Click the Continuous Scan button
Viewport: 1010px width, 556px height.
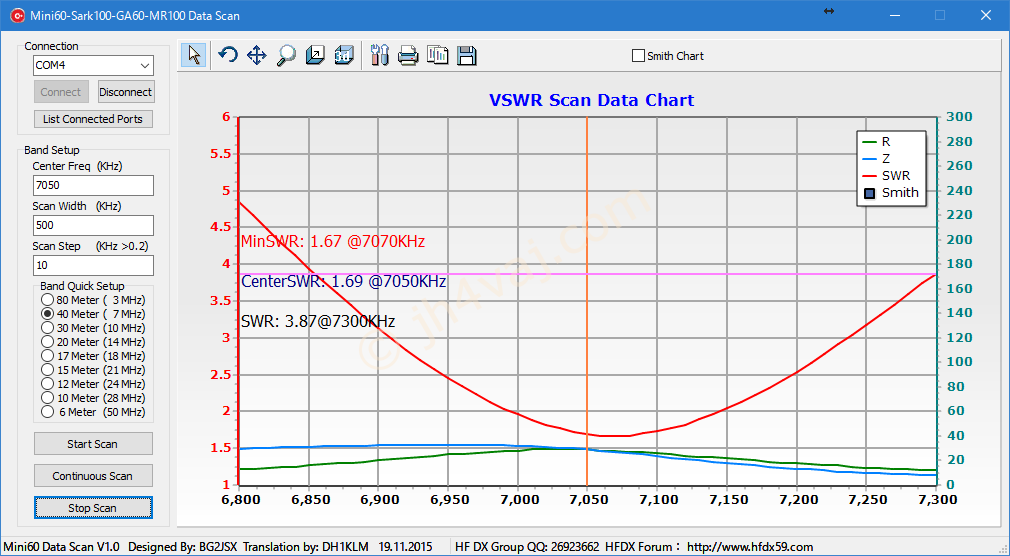tap(93, 476)
